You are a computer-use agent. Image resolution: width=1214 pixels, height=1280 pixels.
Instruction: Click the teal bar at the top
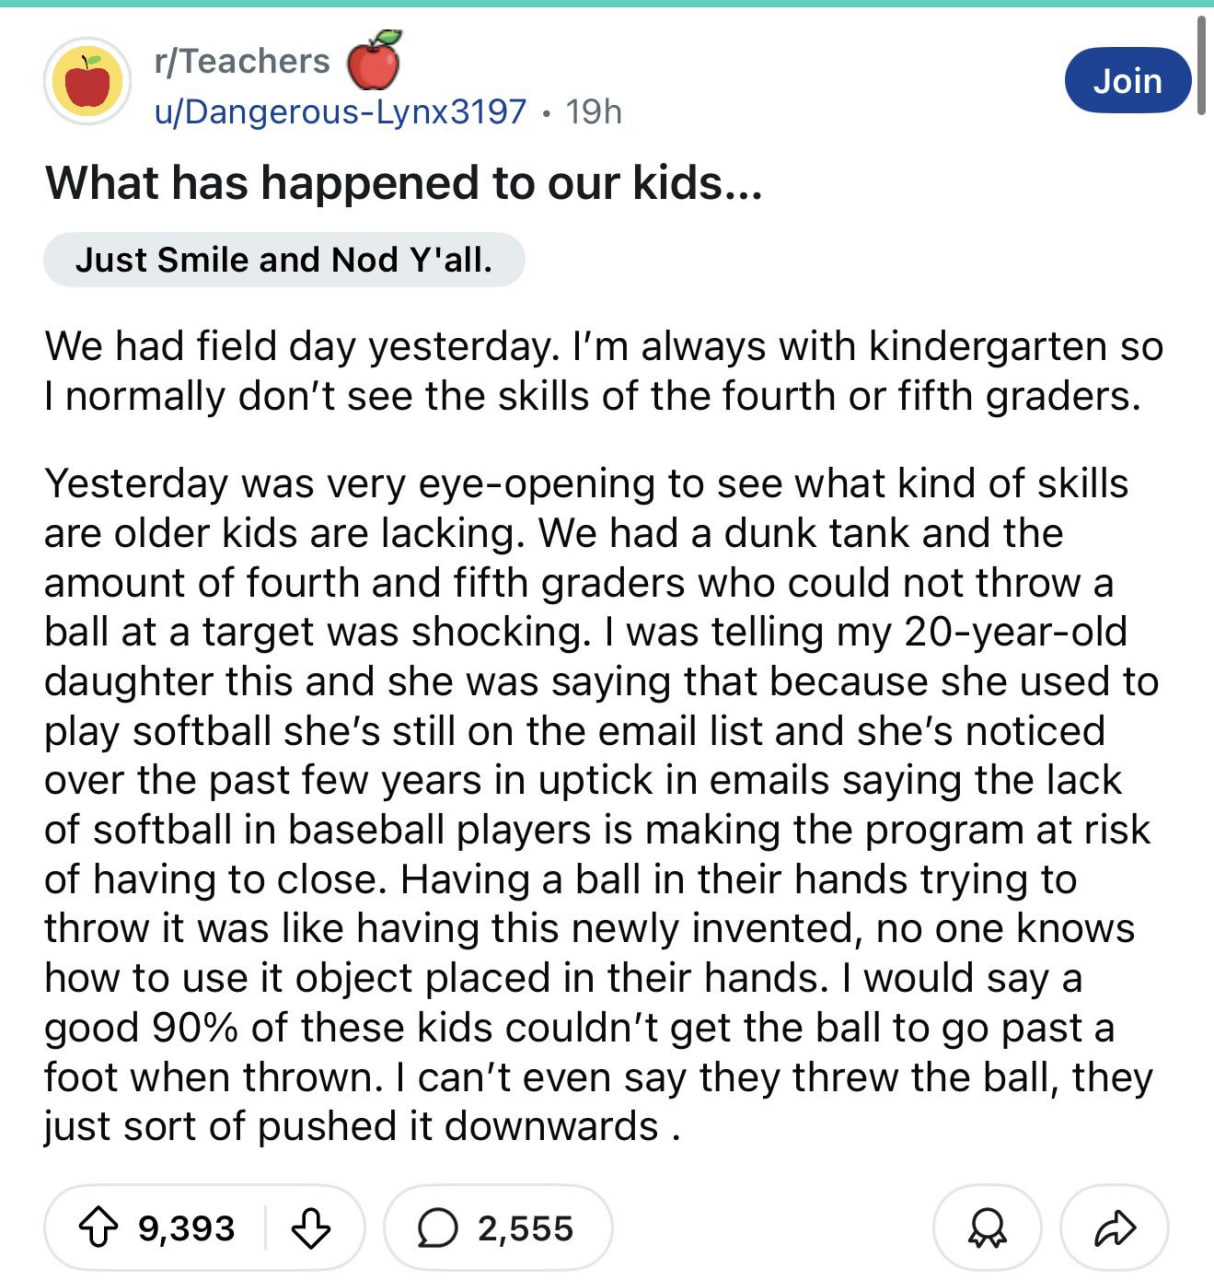click(x=607, y=3)
